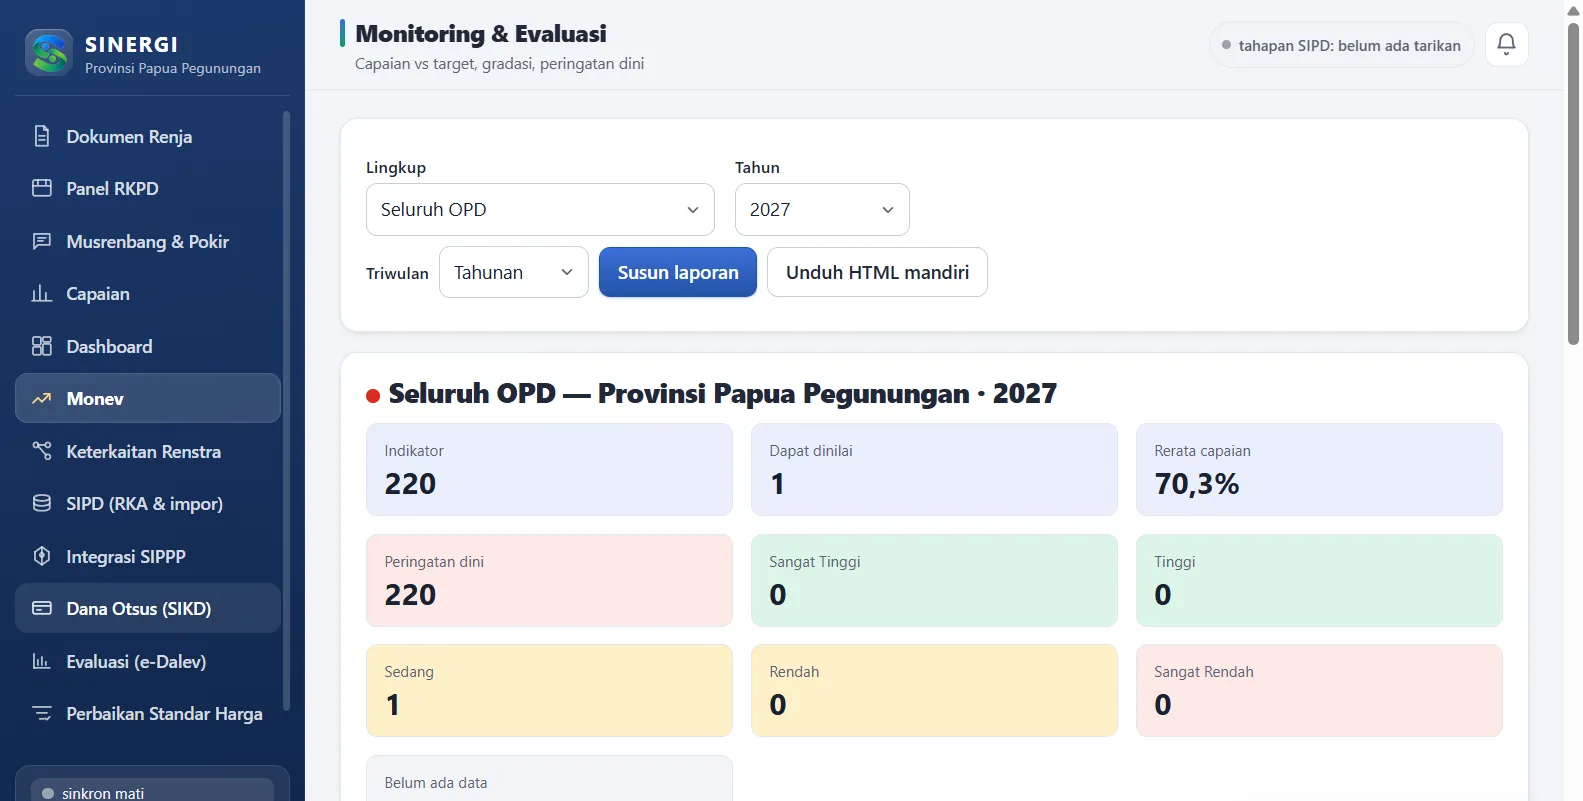This screenshot has width=1583, height=801.
Task: Open Dana Otsus (SIKD)
Action: [148, 608]
